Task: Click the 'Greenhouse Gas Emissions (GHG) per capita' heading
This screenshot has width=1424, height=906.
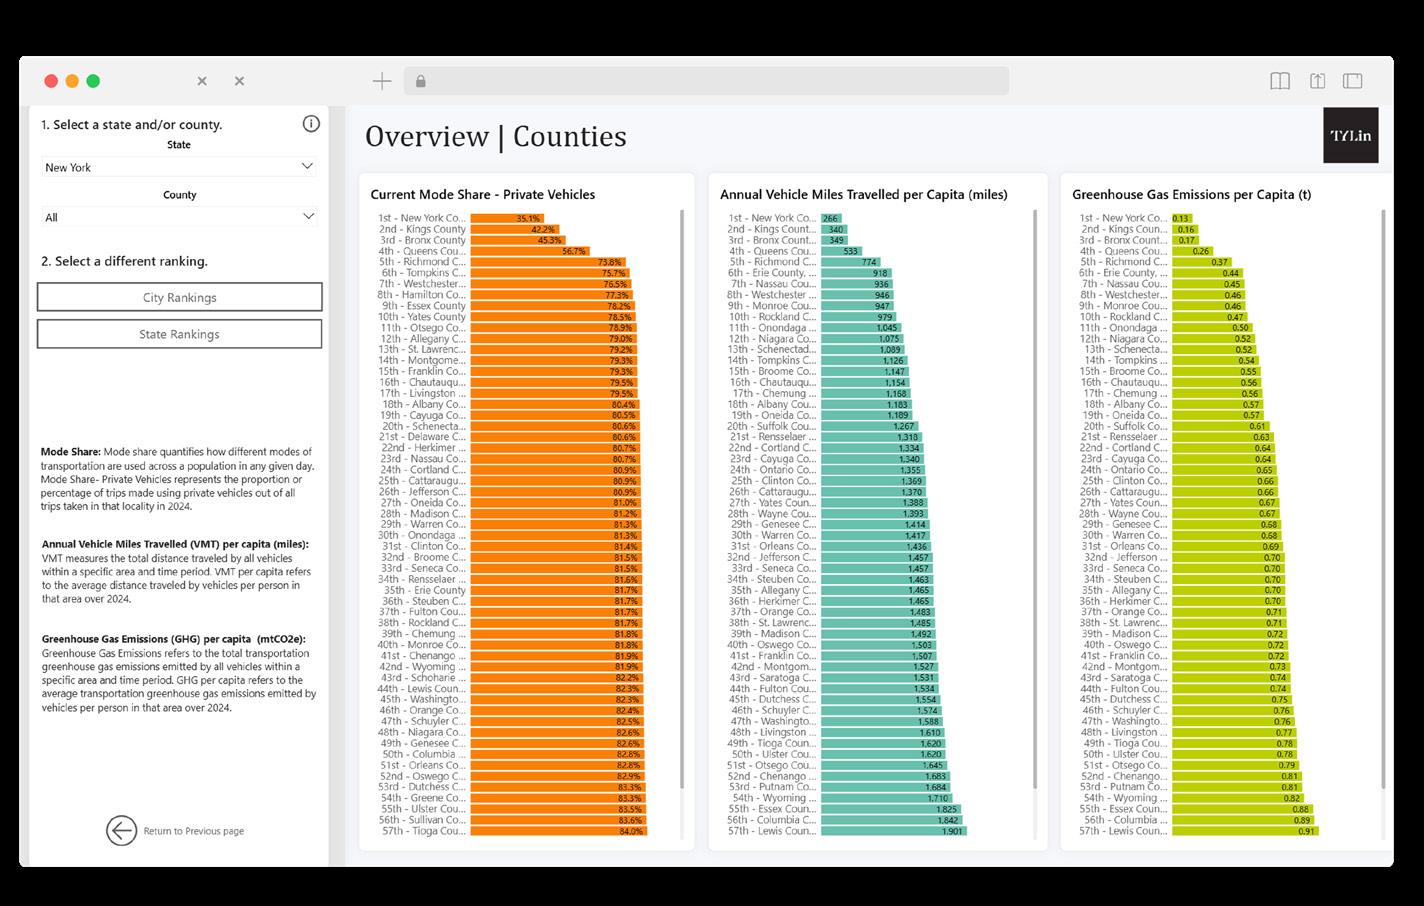Action: (x=174, y=639)
